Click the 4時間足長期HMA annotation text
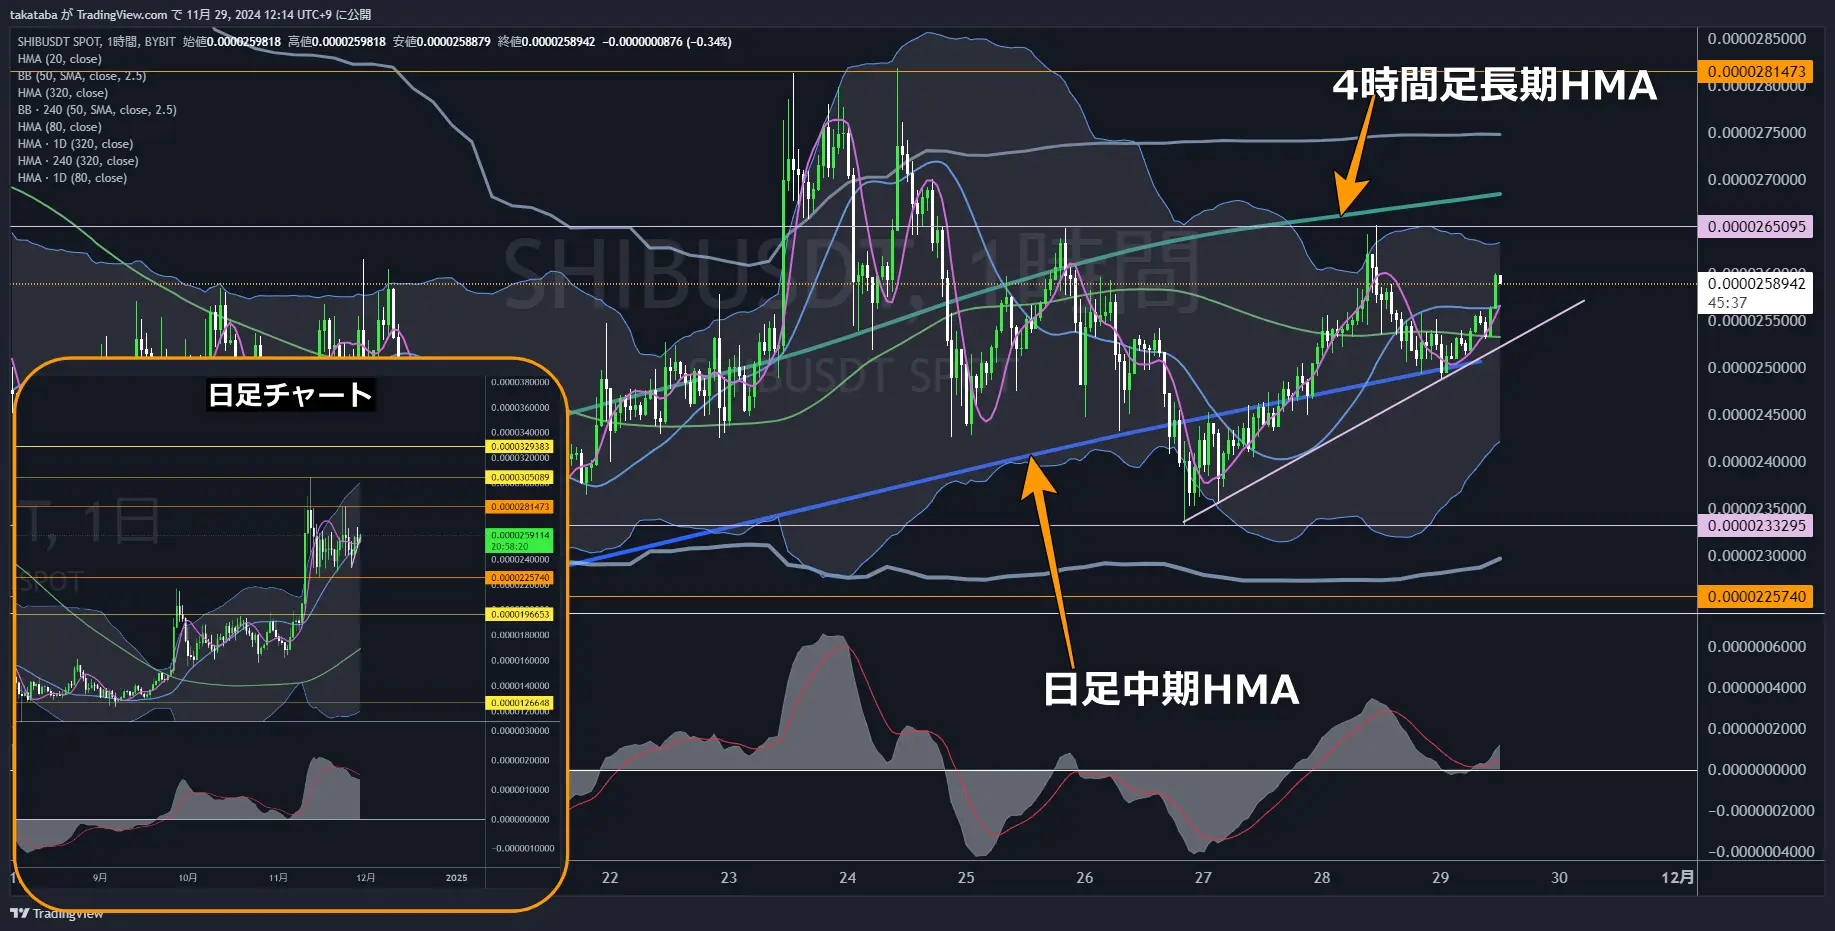 (1495, 85)
